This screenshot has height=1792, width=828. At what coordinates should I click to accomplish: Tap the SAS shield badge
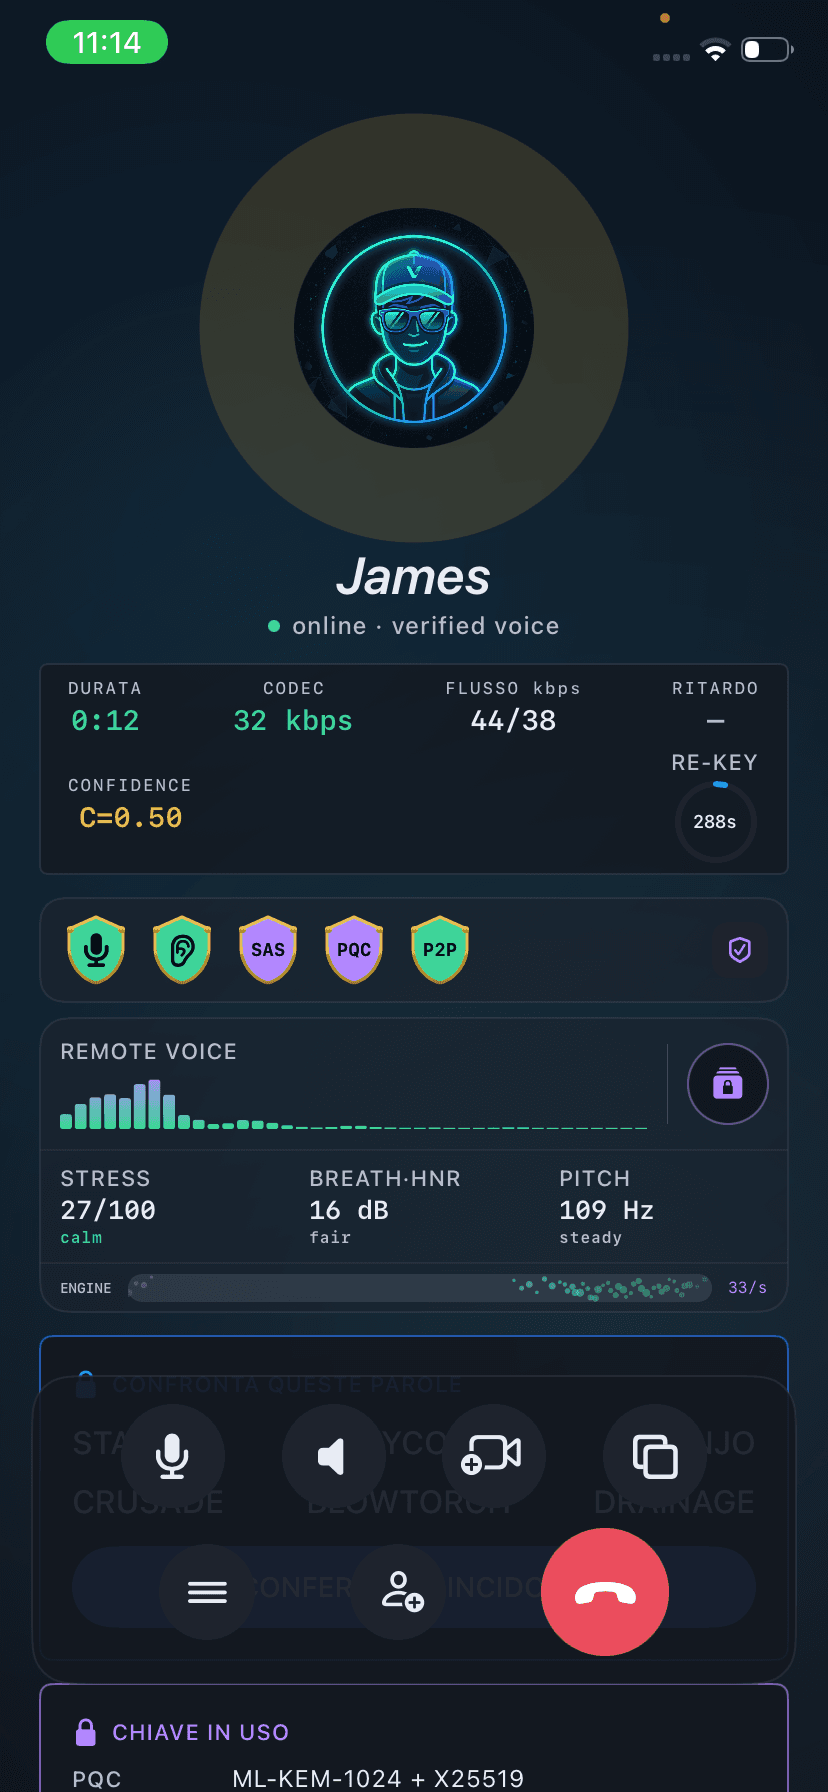(x=268, y=950)
